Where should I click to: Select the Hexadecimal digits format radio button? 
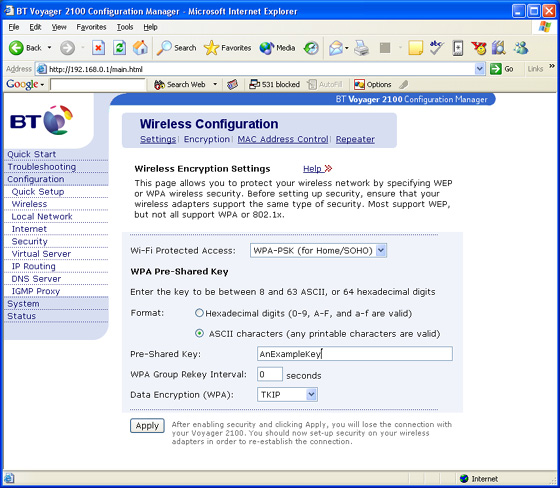pos(199,313)
